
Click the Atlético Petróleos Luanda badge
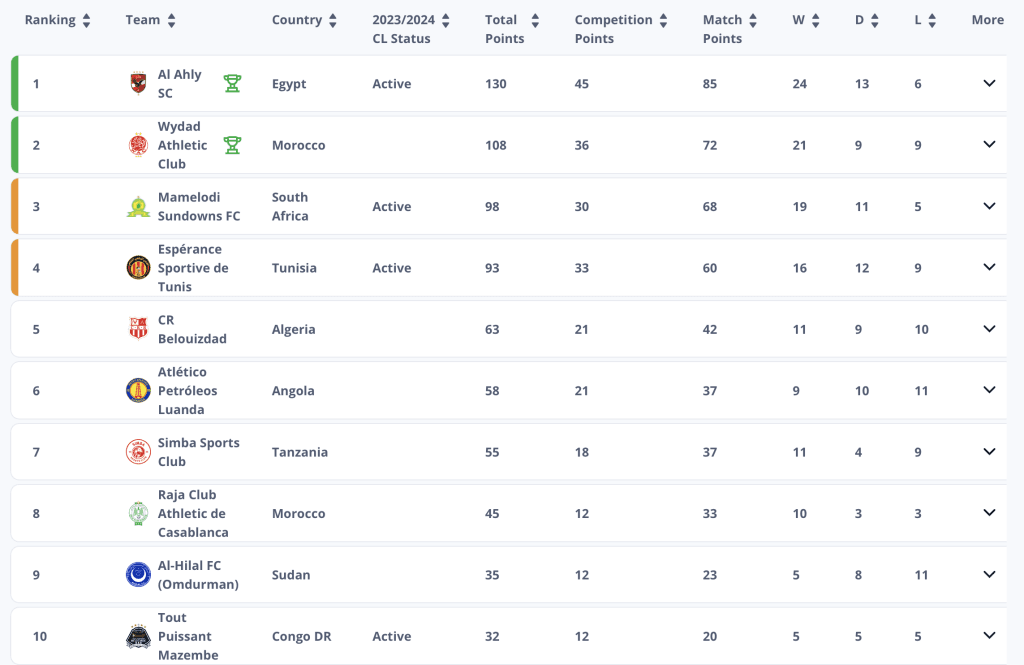point(138,390)
